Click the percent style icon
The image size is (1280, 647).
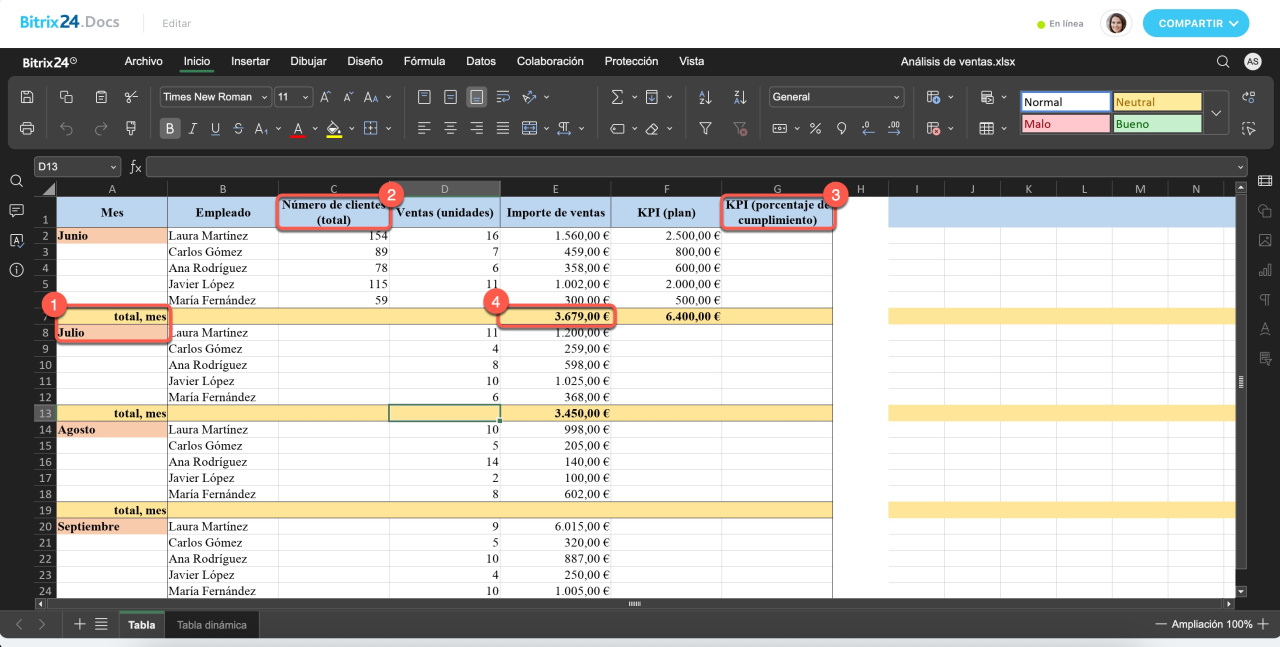click(x=815, y=128)
